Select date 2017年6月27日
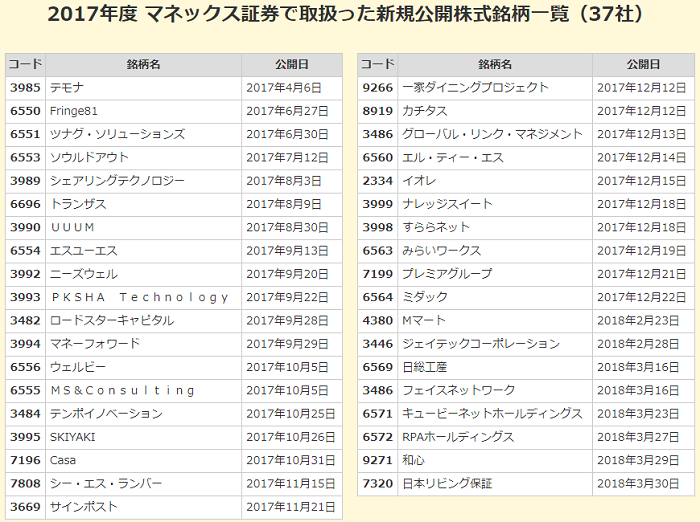 [x=287, y=111]
